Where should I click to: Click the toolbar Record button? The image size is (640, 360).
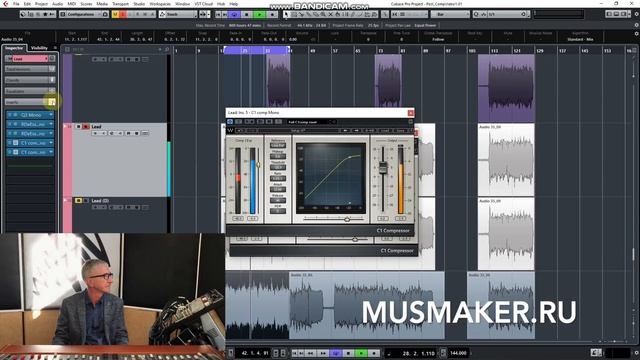[x=272, y=14]
